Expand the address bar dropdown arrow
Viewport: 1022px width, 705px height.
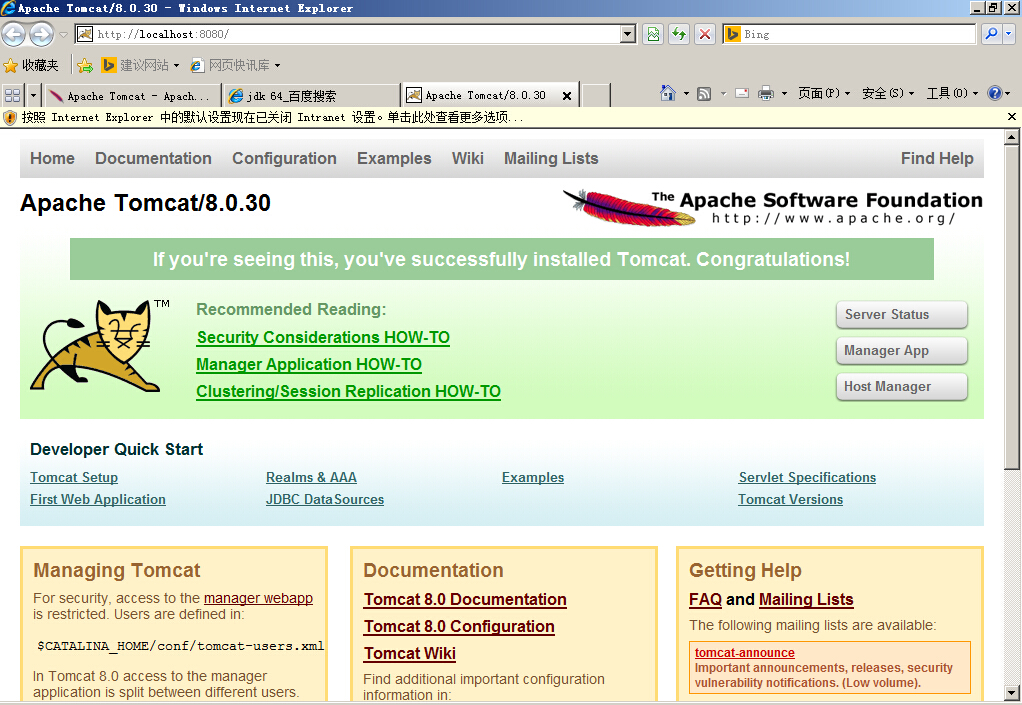[x=628, y=34]
